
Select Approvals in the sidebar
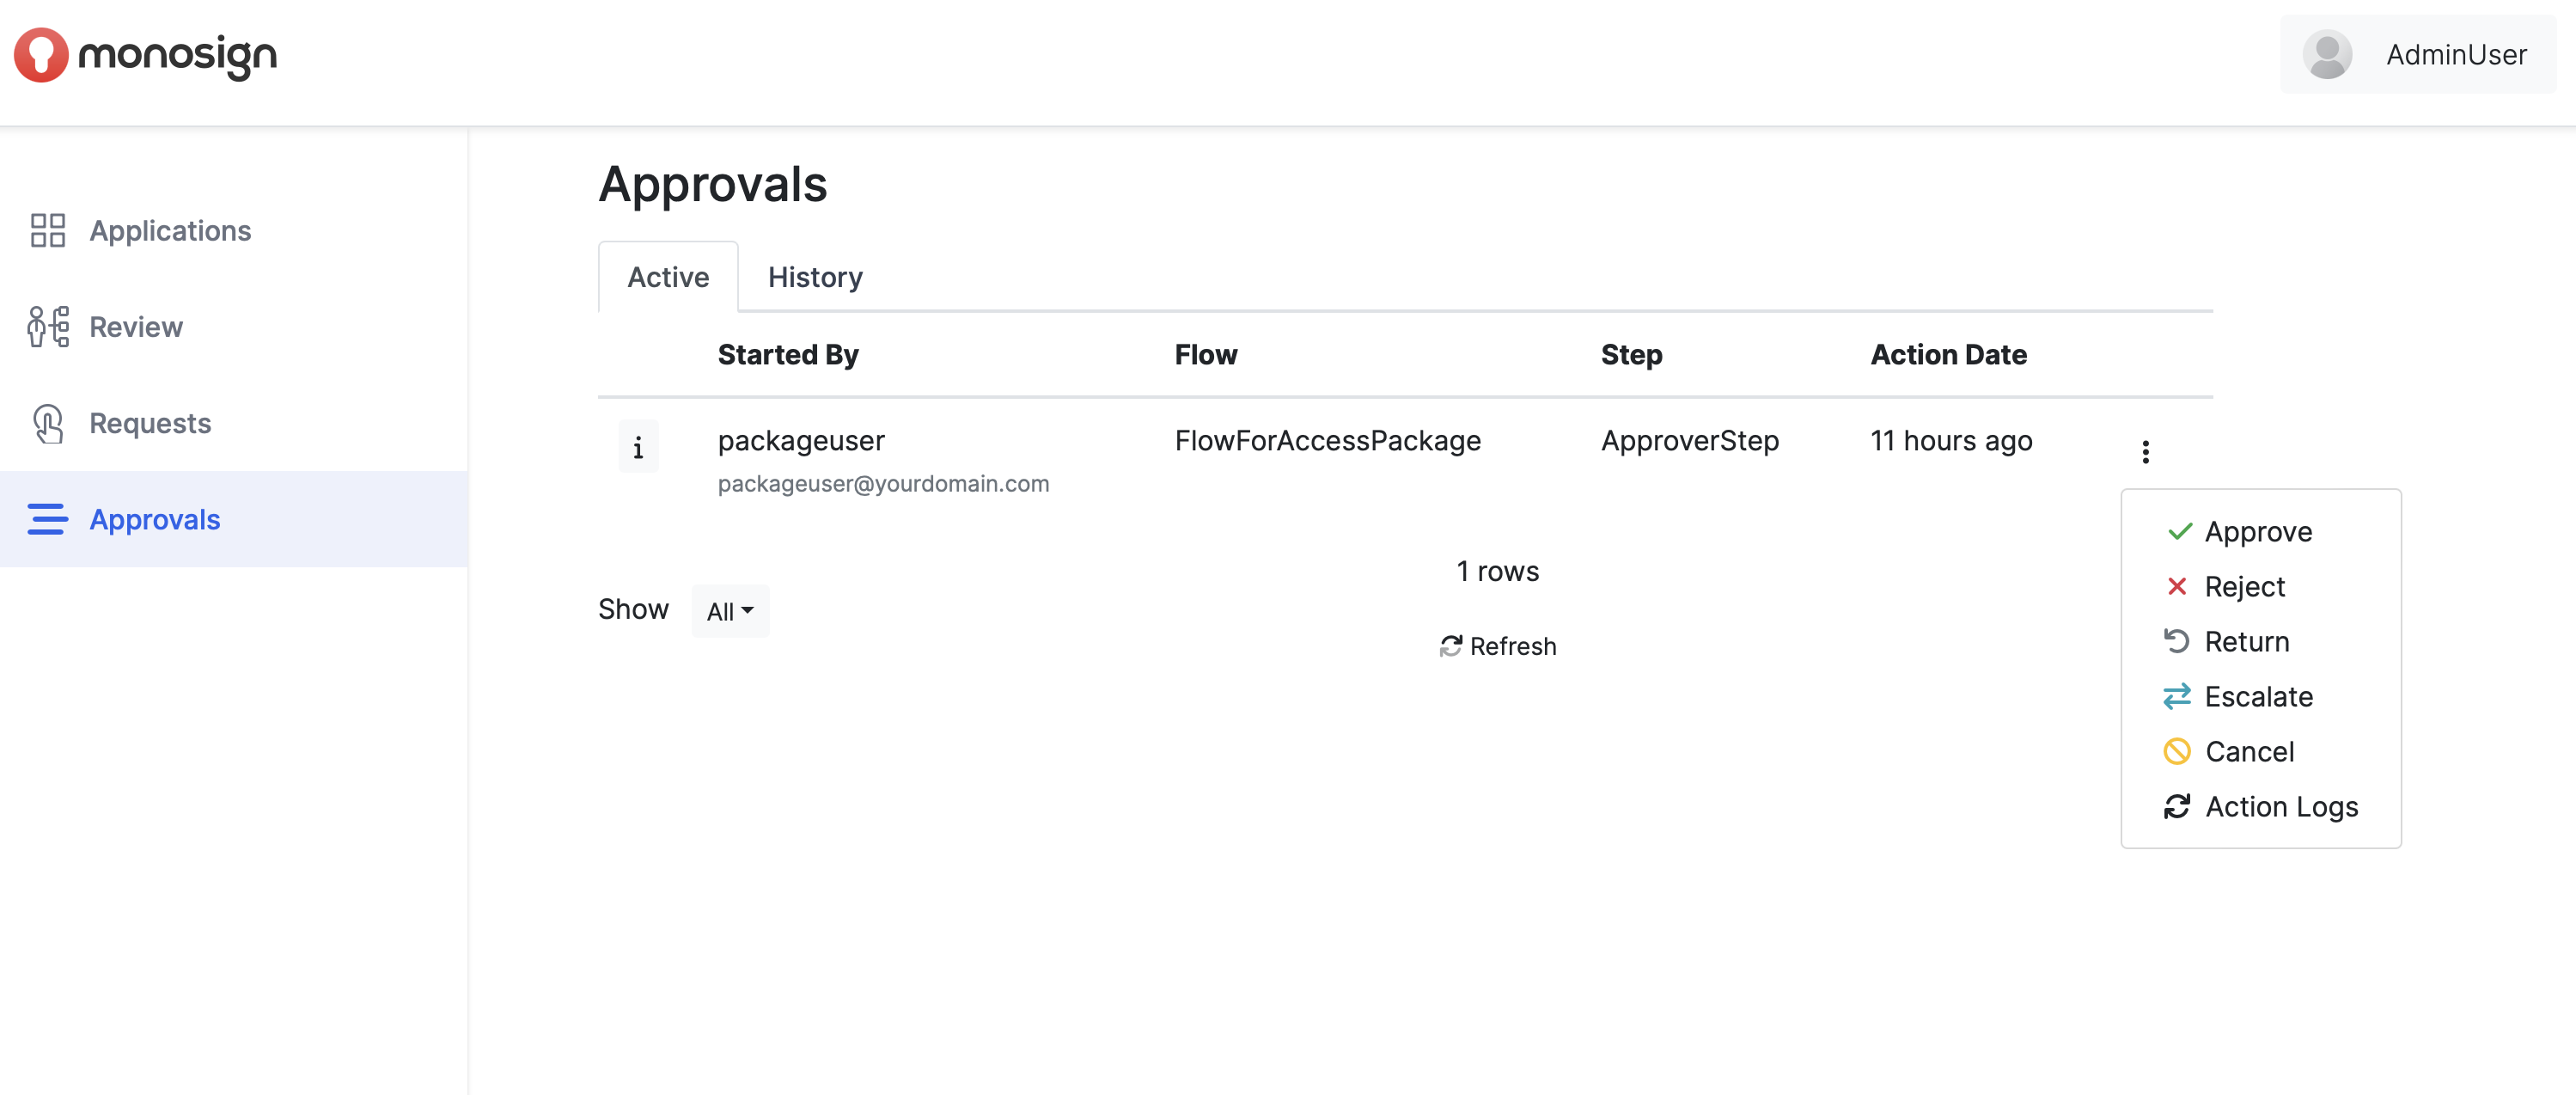pos(154,520)
